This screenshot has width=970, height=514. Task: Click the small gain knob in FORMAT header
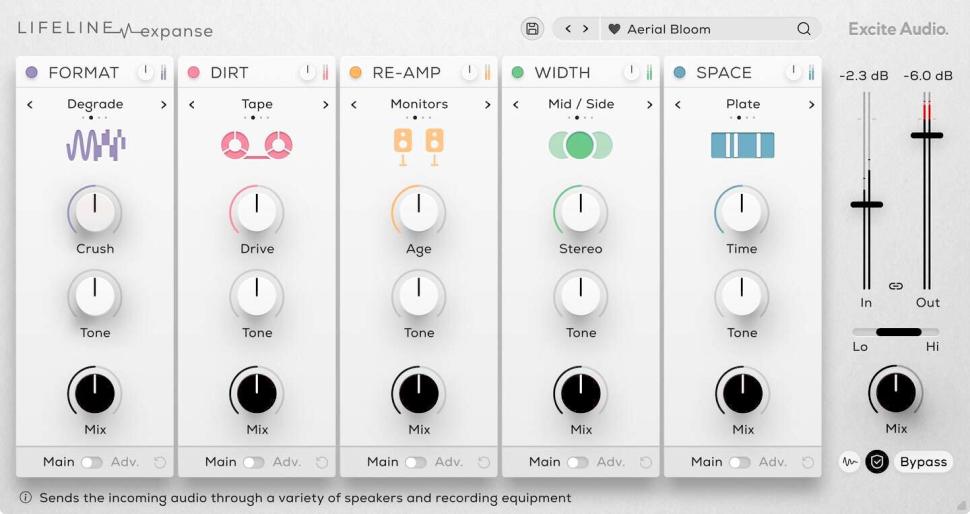click(x=145, y=72)
